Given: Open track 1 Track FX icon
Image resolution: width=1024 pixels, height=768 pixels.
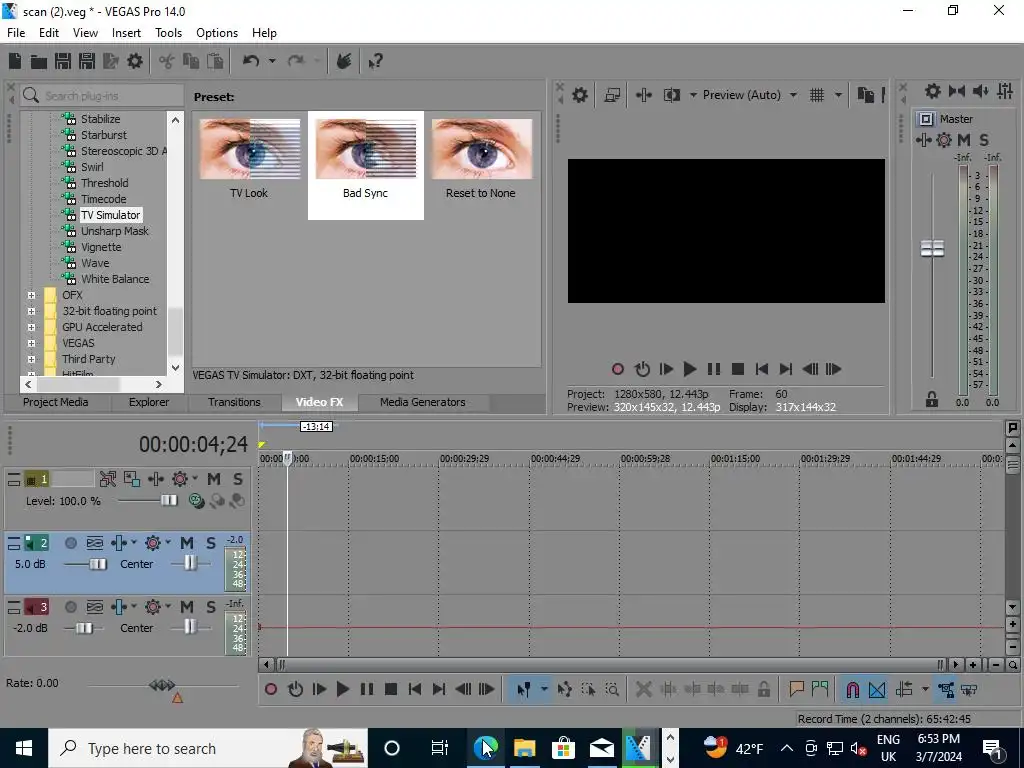Looking at the screenshot, I should [x=155, y=479].
